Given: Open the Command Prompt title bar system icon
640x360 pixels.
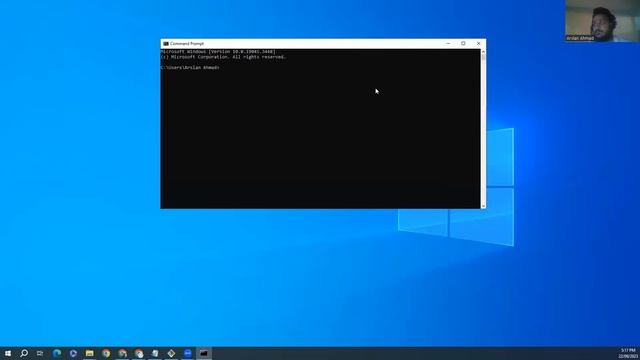Looking at the screenshot, I should click(x=166, y=44).
